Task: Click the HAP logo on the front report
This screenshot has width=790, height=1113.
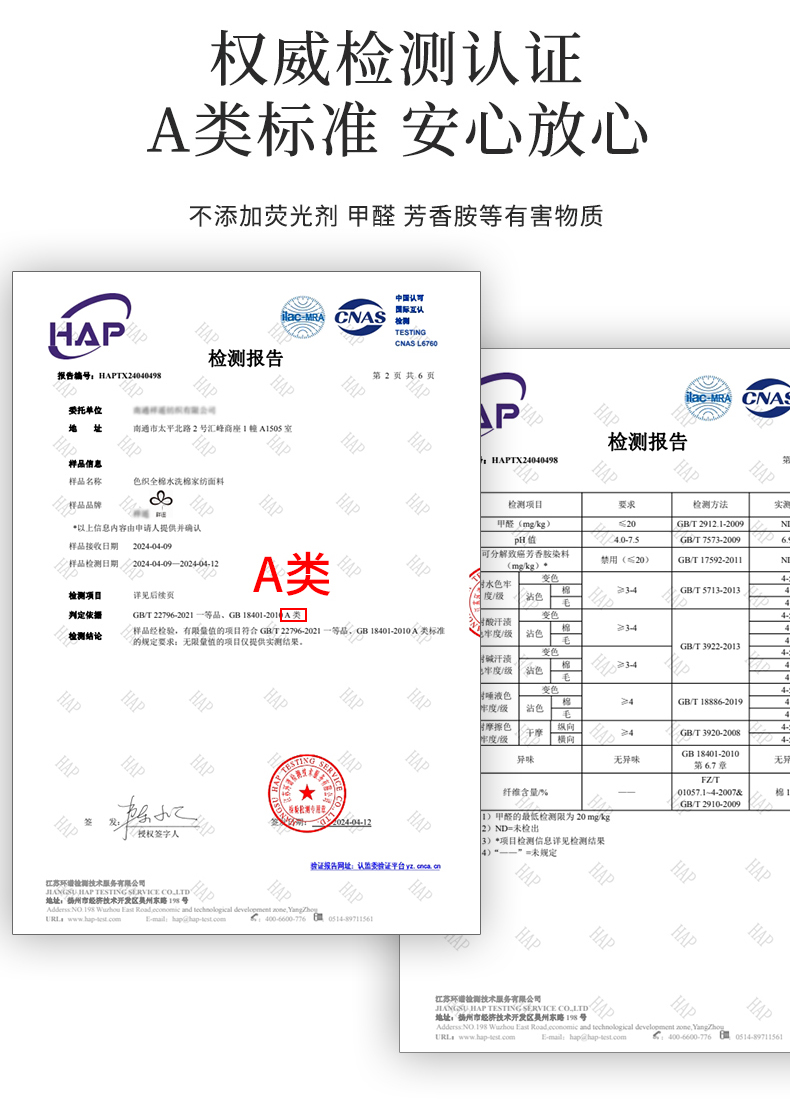Action: pyautogui.click(x=89, y=327)
